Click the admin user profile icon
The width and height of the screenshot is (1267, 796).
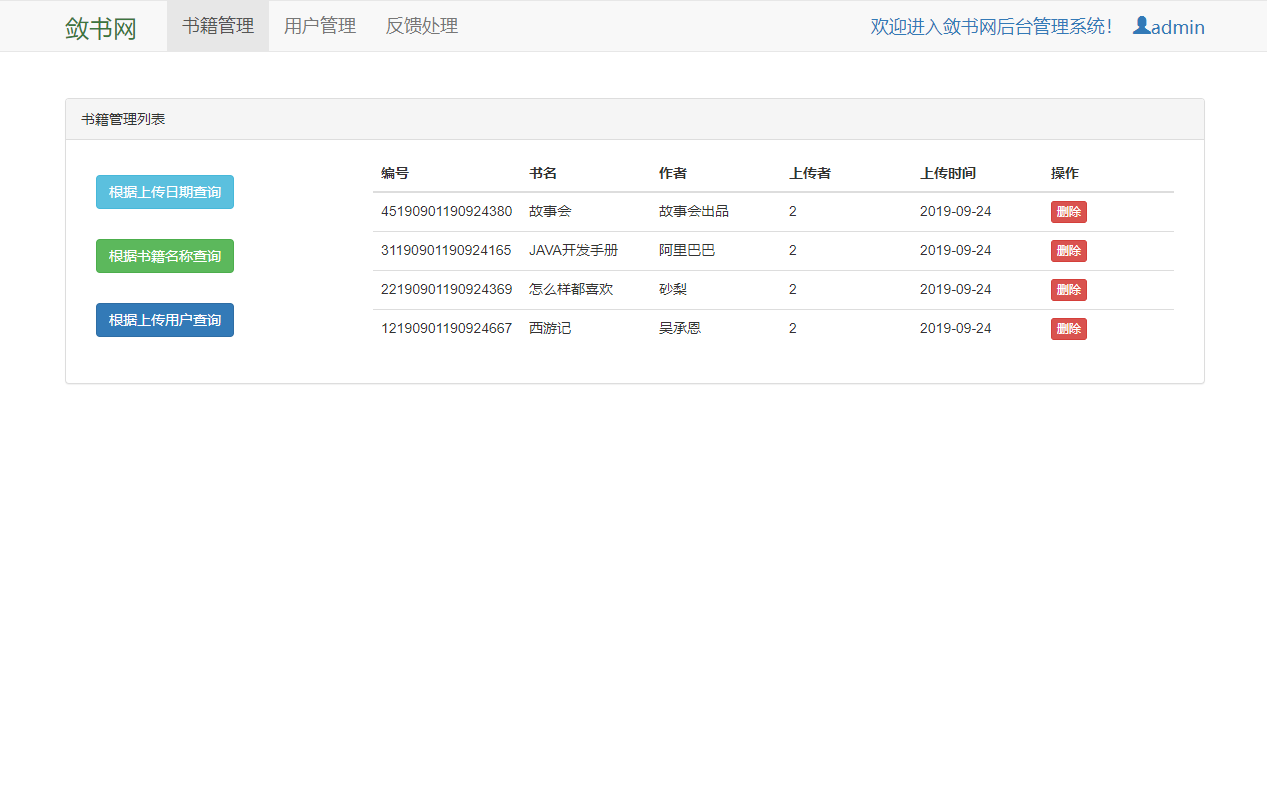tap(1140, 26)
